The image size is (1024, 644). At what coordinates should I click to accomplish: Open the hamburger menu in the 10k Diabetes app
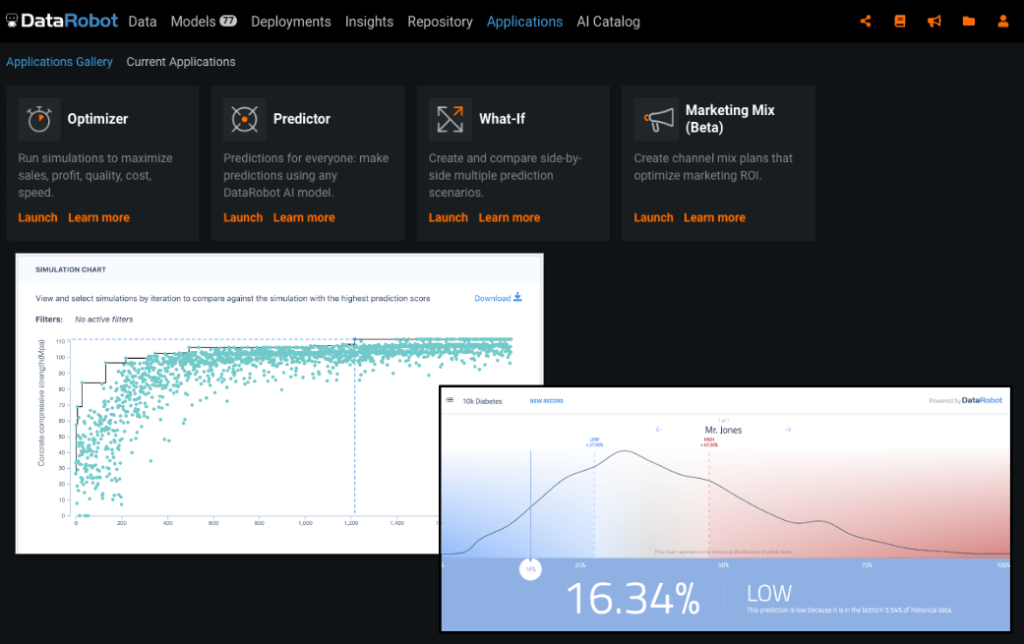tap(450, 399)
